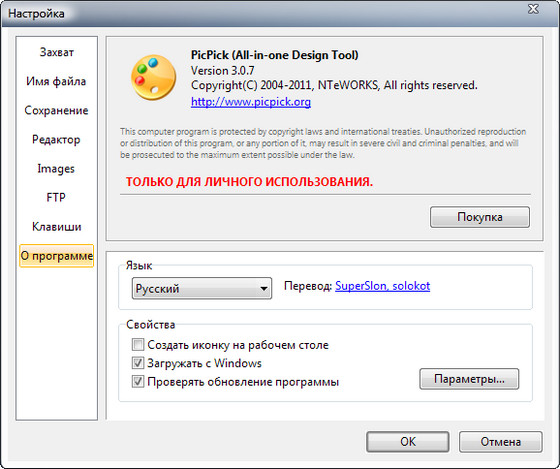Select the О программе tab
The width and height of the screenshot is (560, 469).
point(56,256)
